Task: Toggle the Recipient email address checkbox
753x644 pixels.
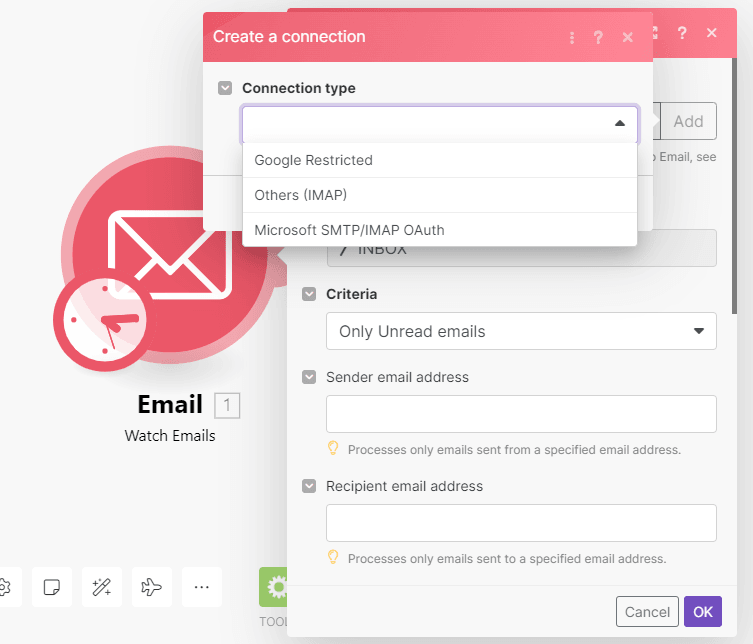Action: coord(309,486)
